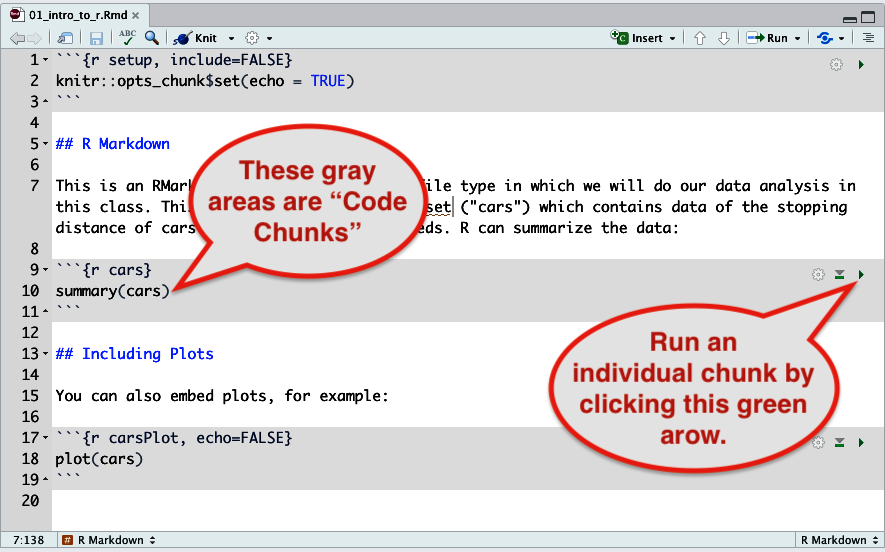Click the Run button in toolbar
885x552 pixels.
767,38
